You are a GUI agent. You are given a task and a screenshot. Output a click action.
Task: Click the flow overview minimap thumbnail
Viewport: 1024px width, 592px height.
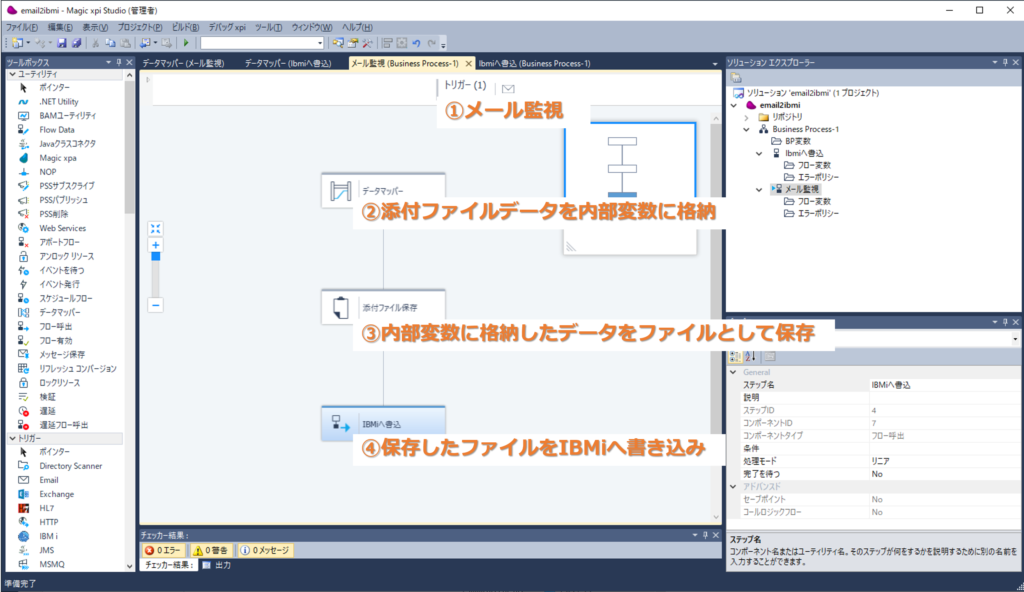(x=630, y=188)
